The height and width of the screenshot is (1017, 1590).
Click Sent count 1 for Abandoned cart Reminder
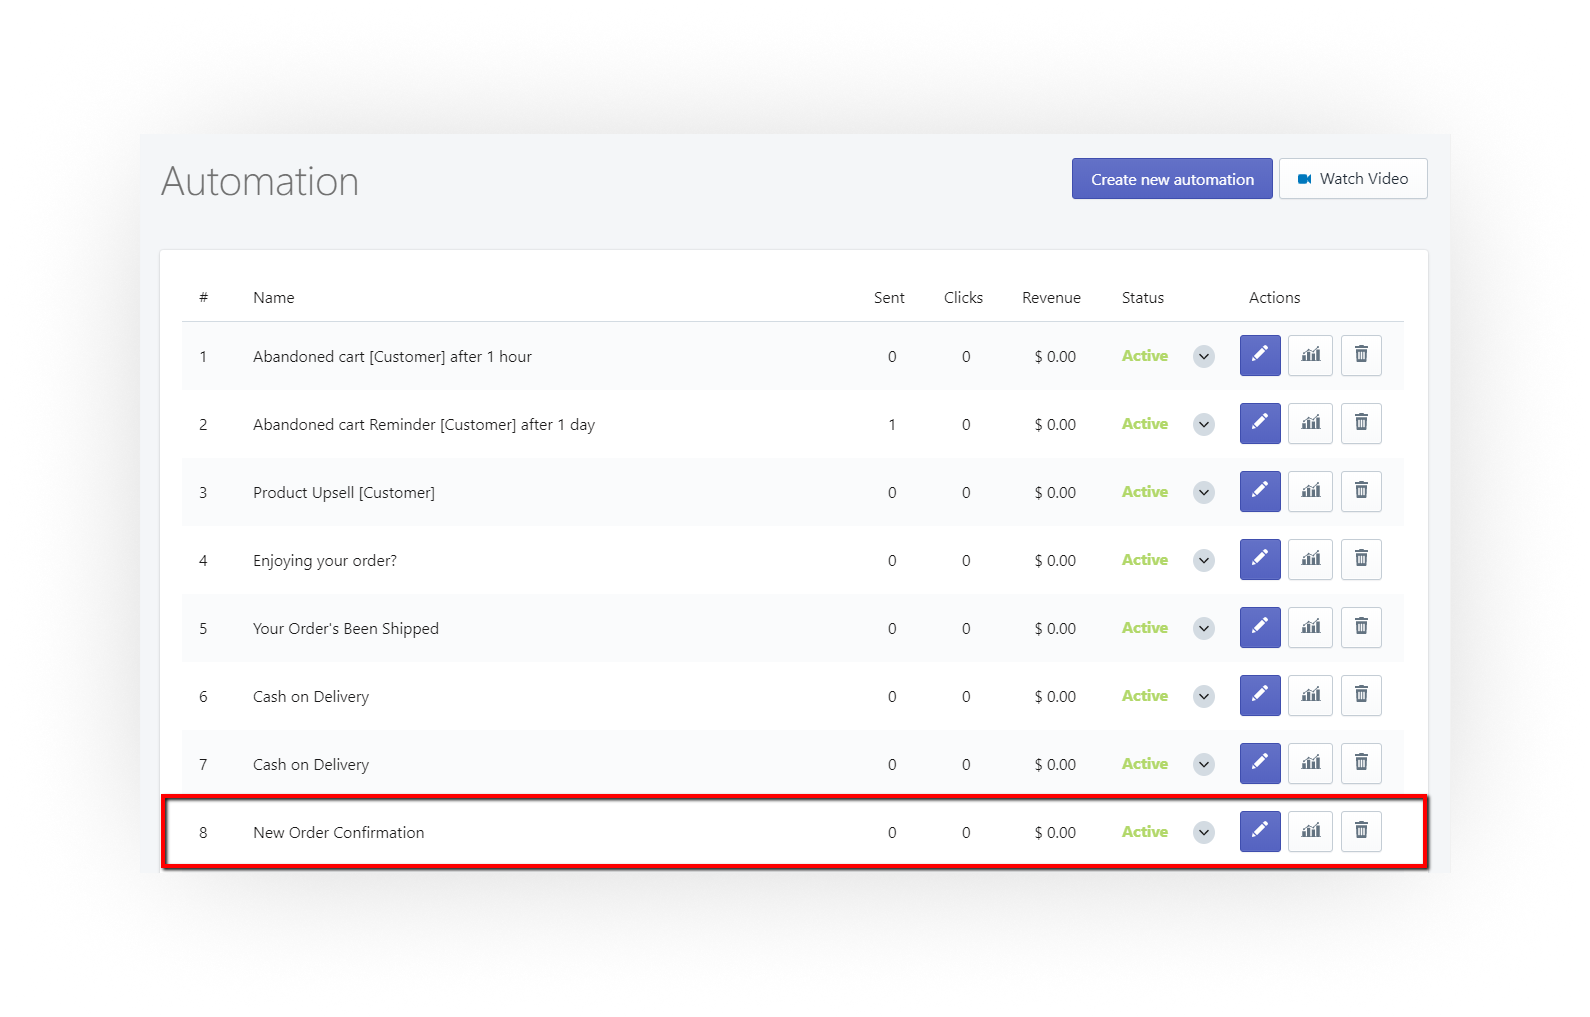point(892,424)
